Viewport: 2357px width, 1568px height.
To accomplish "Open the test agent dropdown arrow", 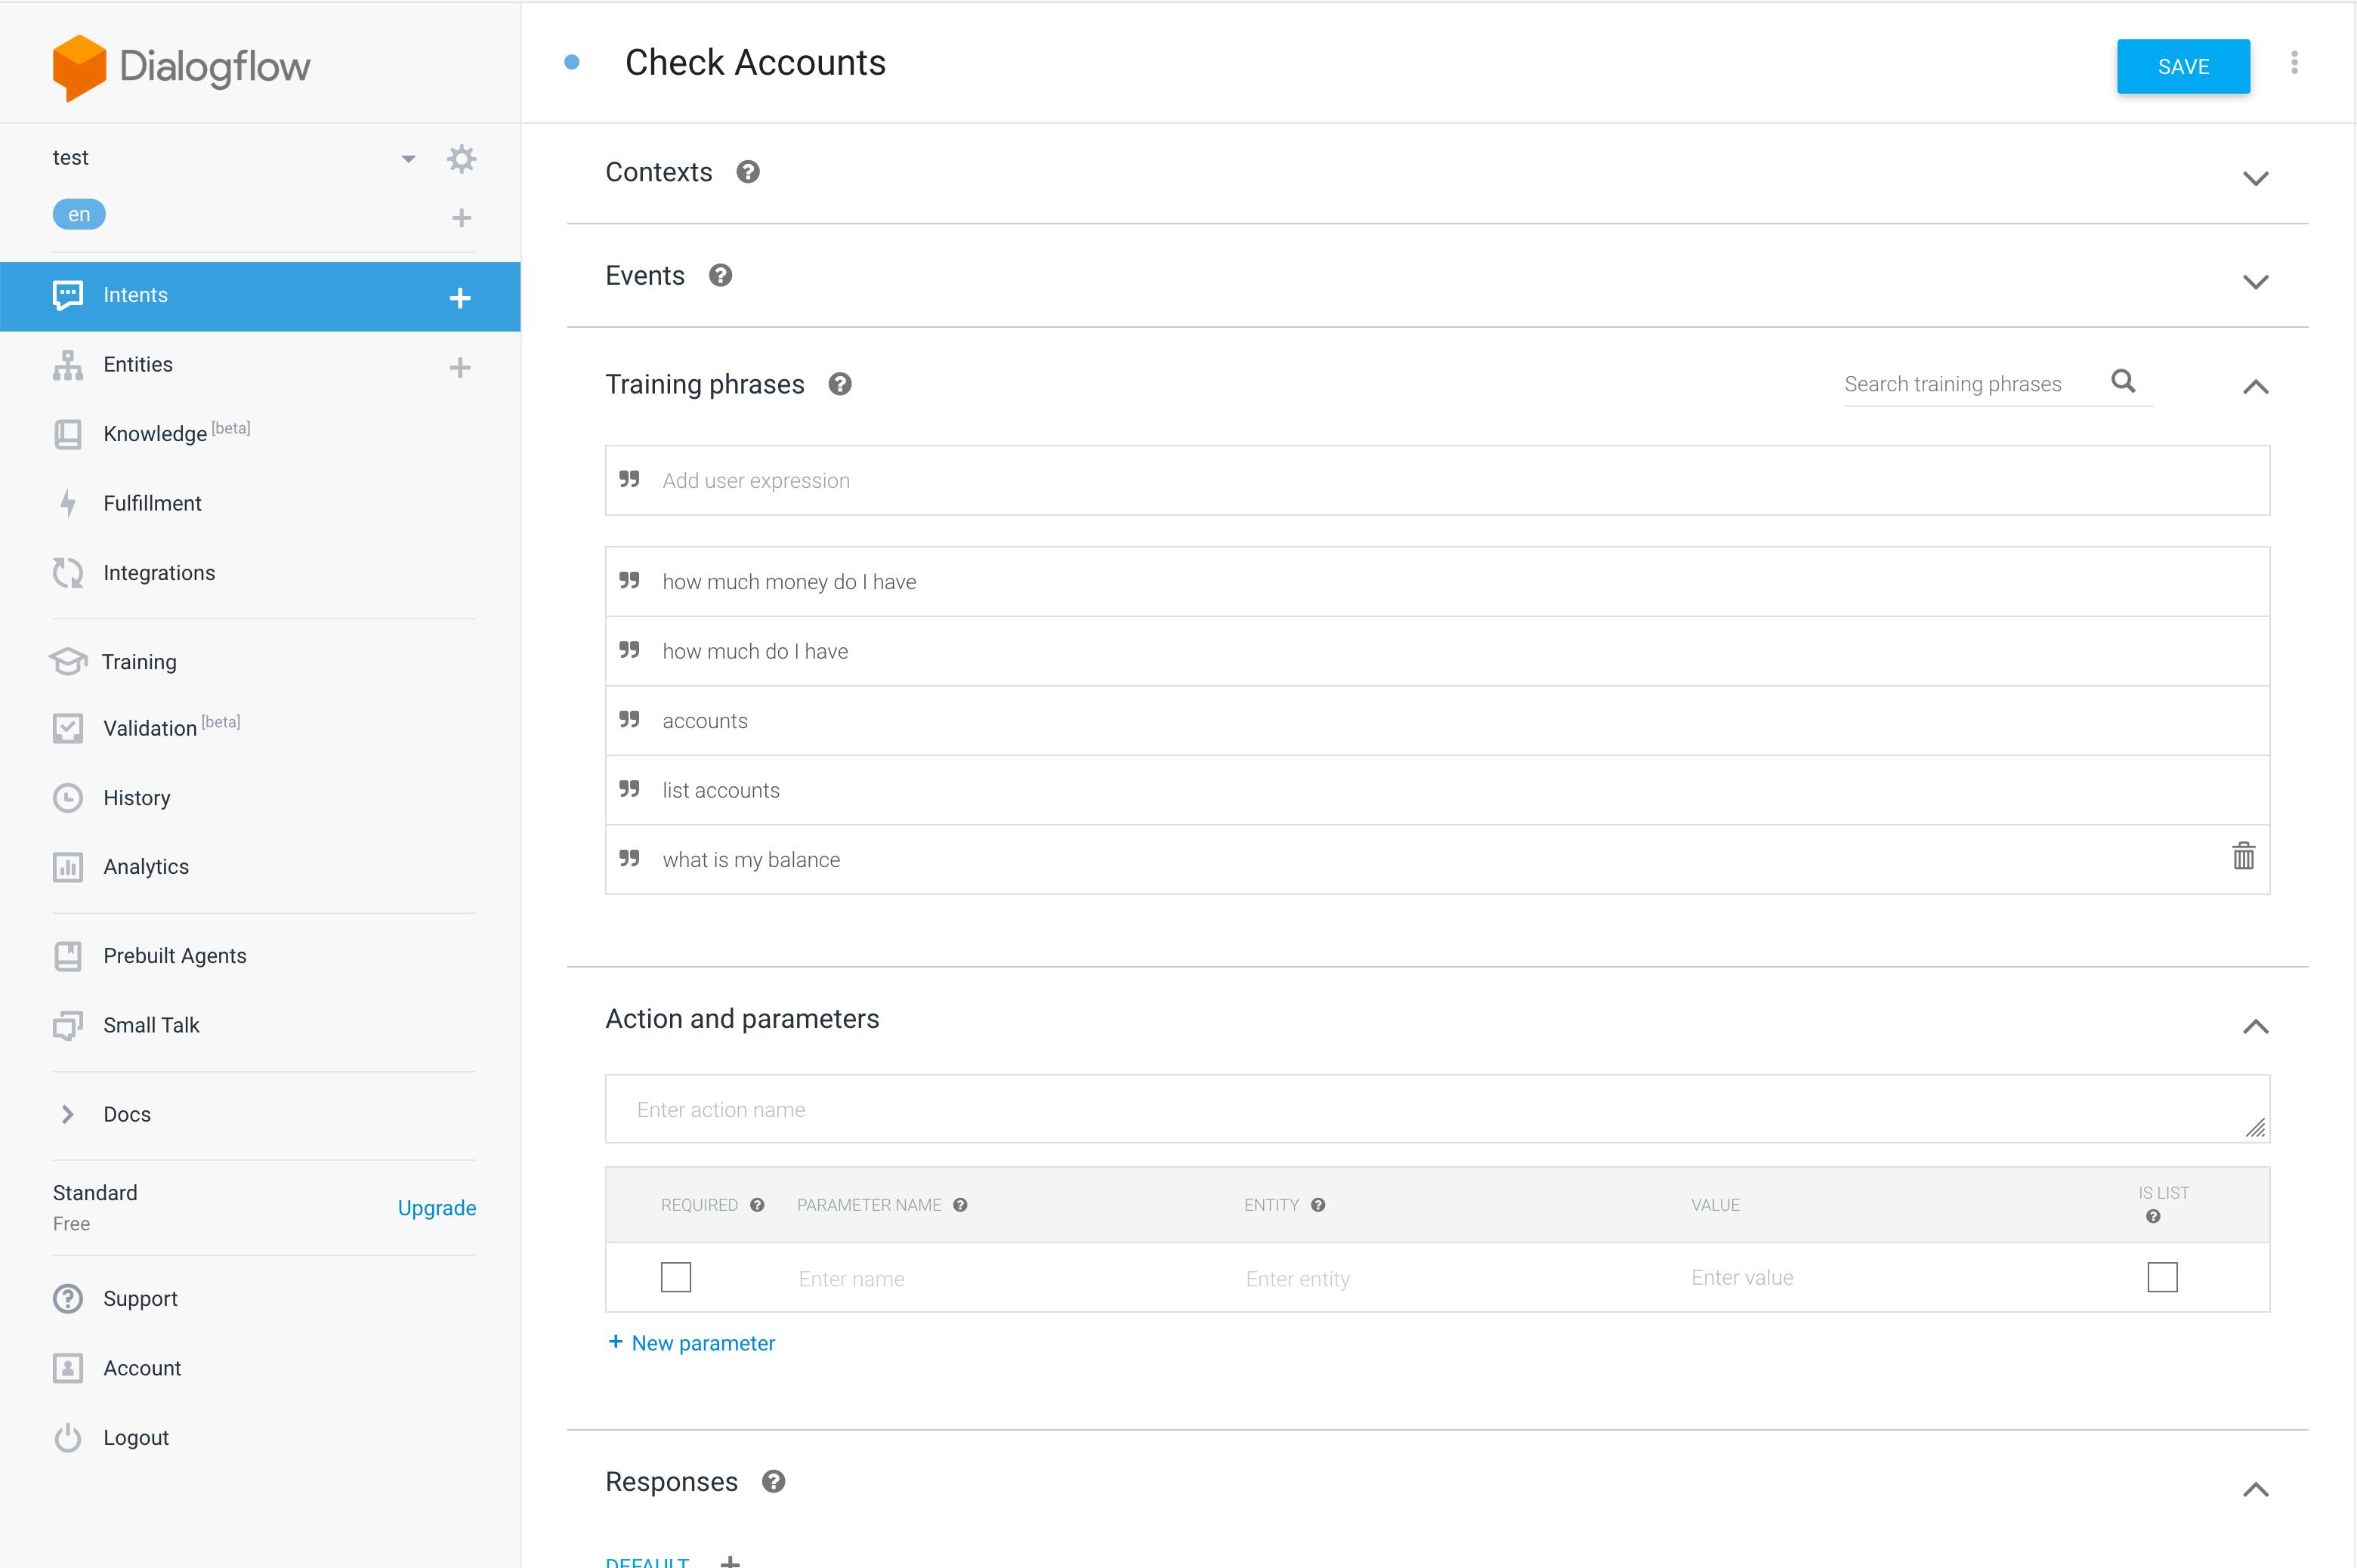I will pyautogui.click(x=408, y=159).
